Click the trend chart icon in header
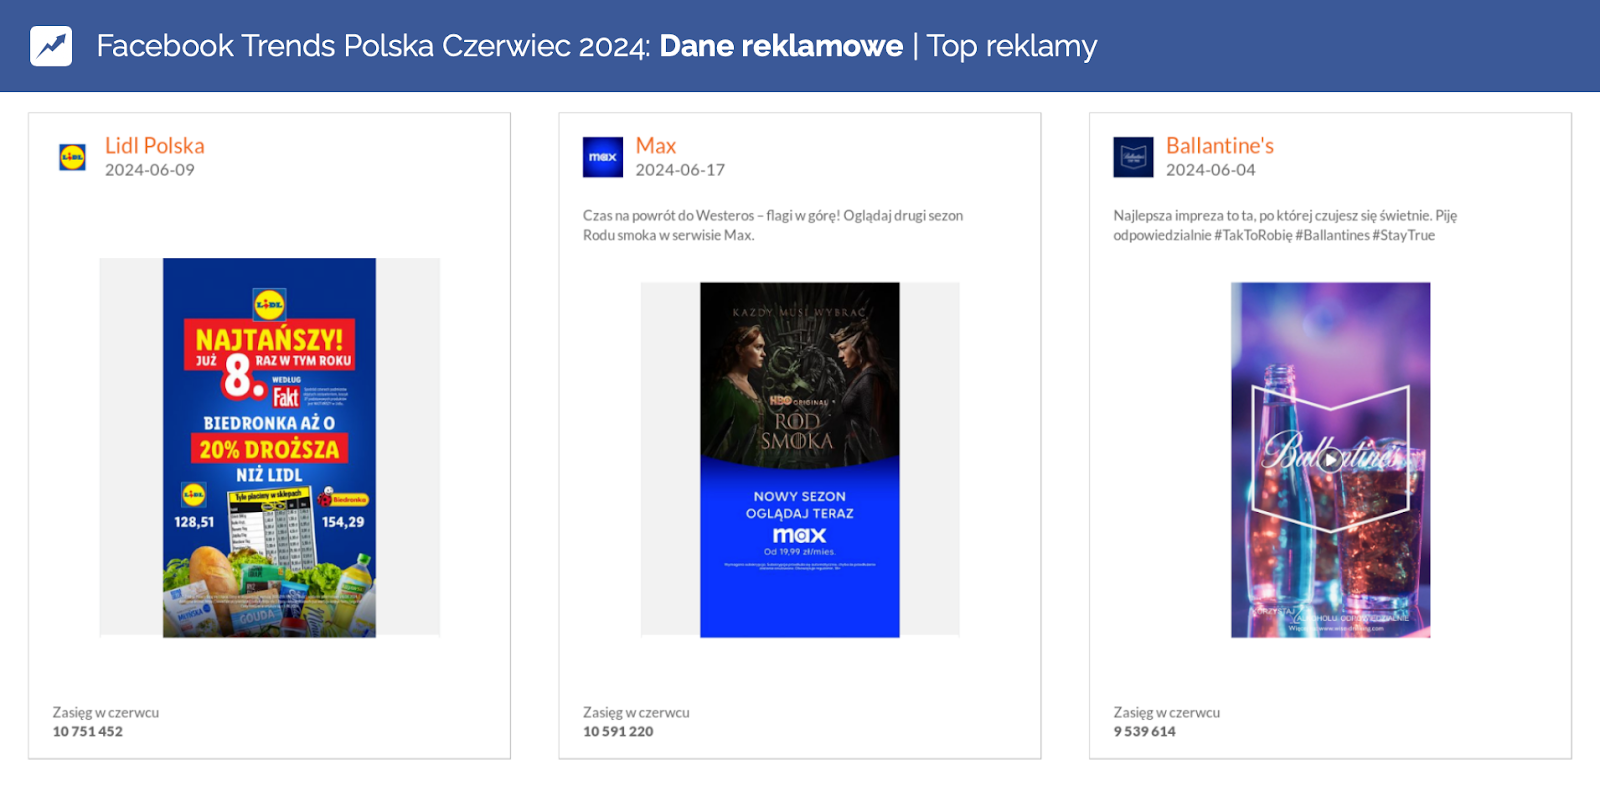The image size is (1600, 786). coord(51,46)
